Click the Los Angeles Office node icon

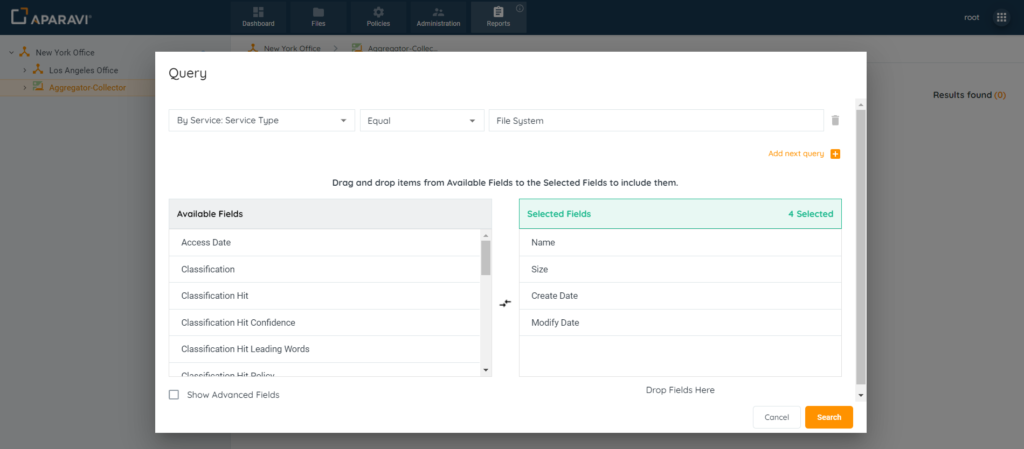click(38, 70)
